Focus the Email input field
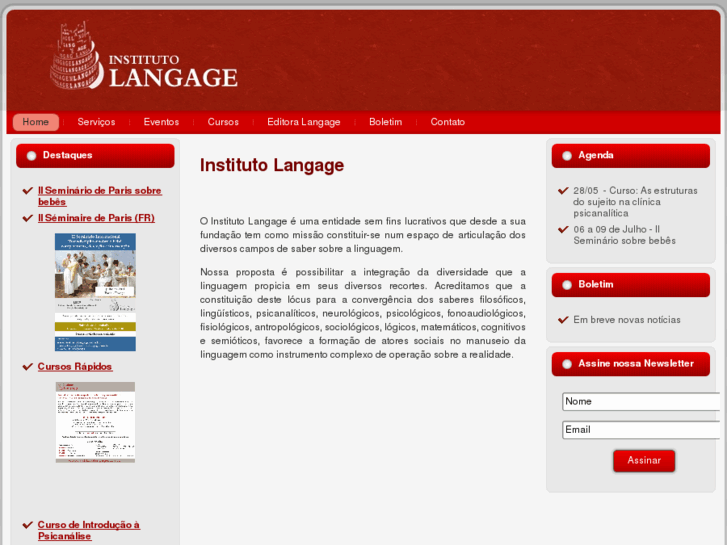Screen dimensions: 727x545 [641, 430]
